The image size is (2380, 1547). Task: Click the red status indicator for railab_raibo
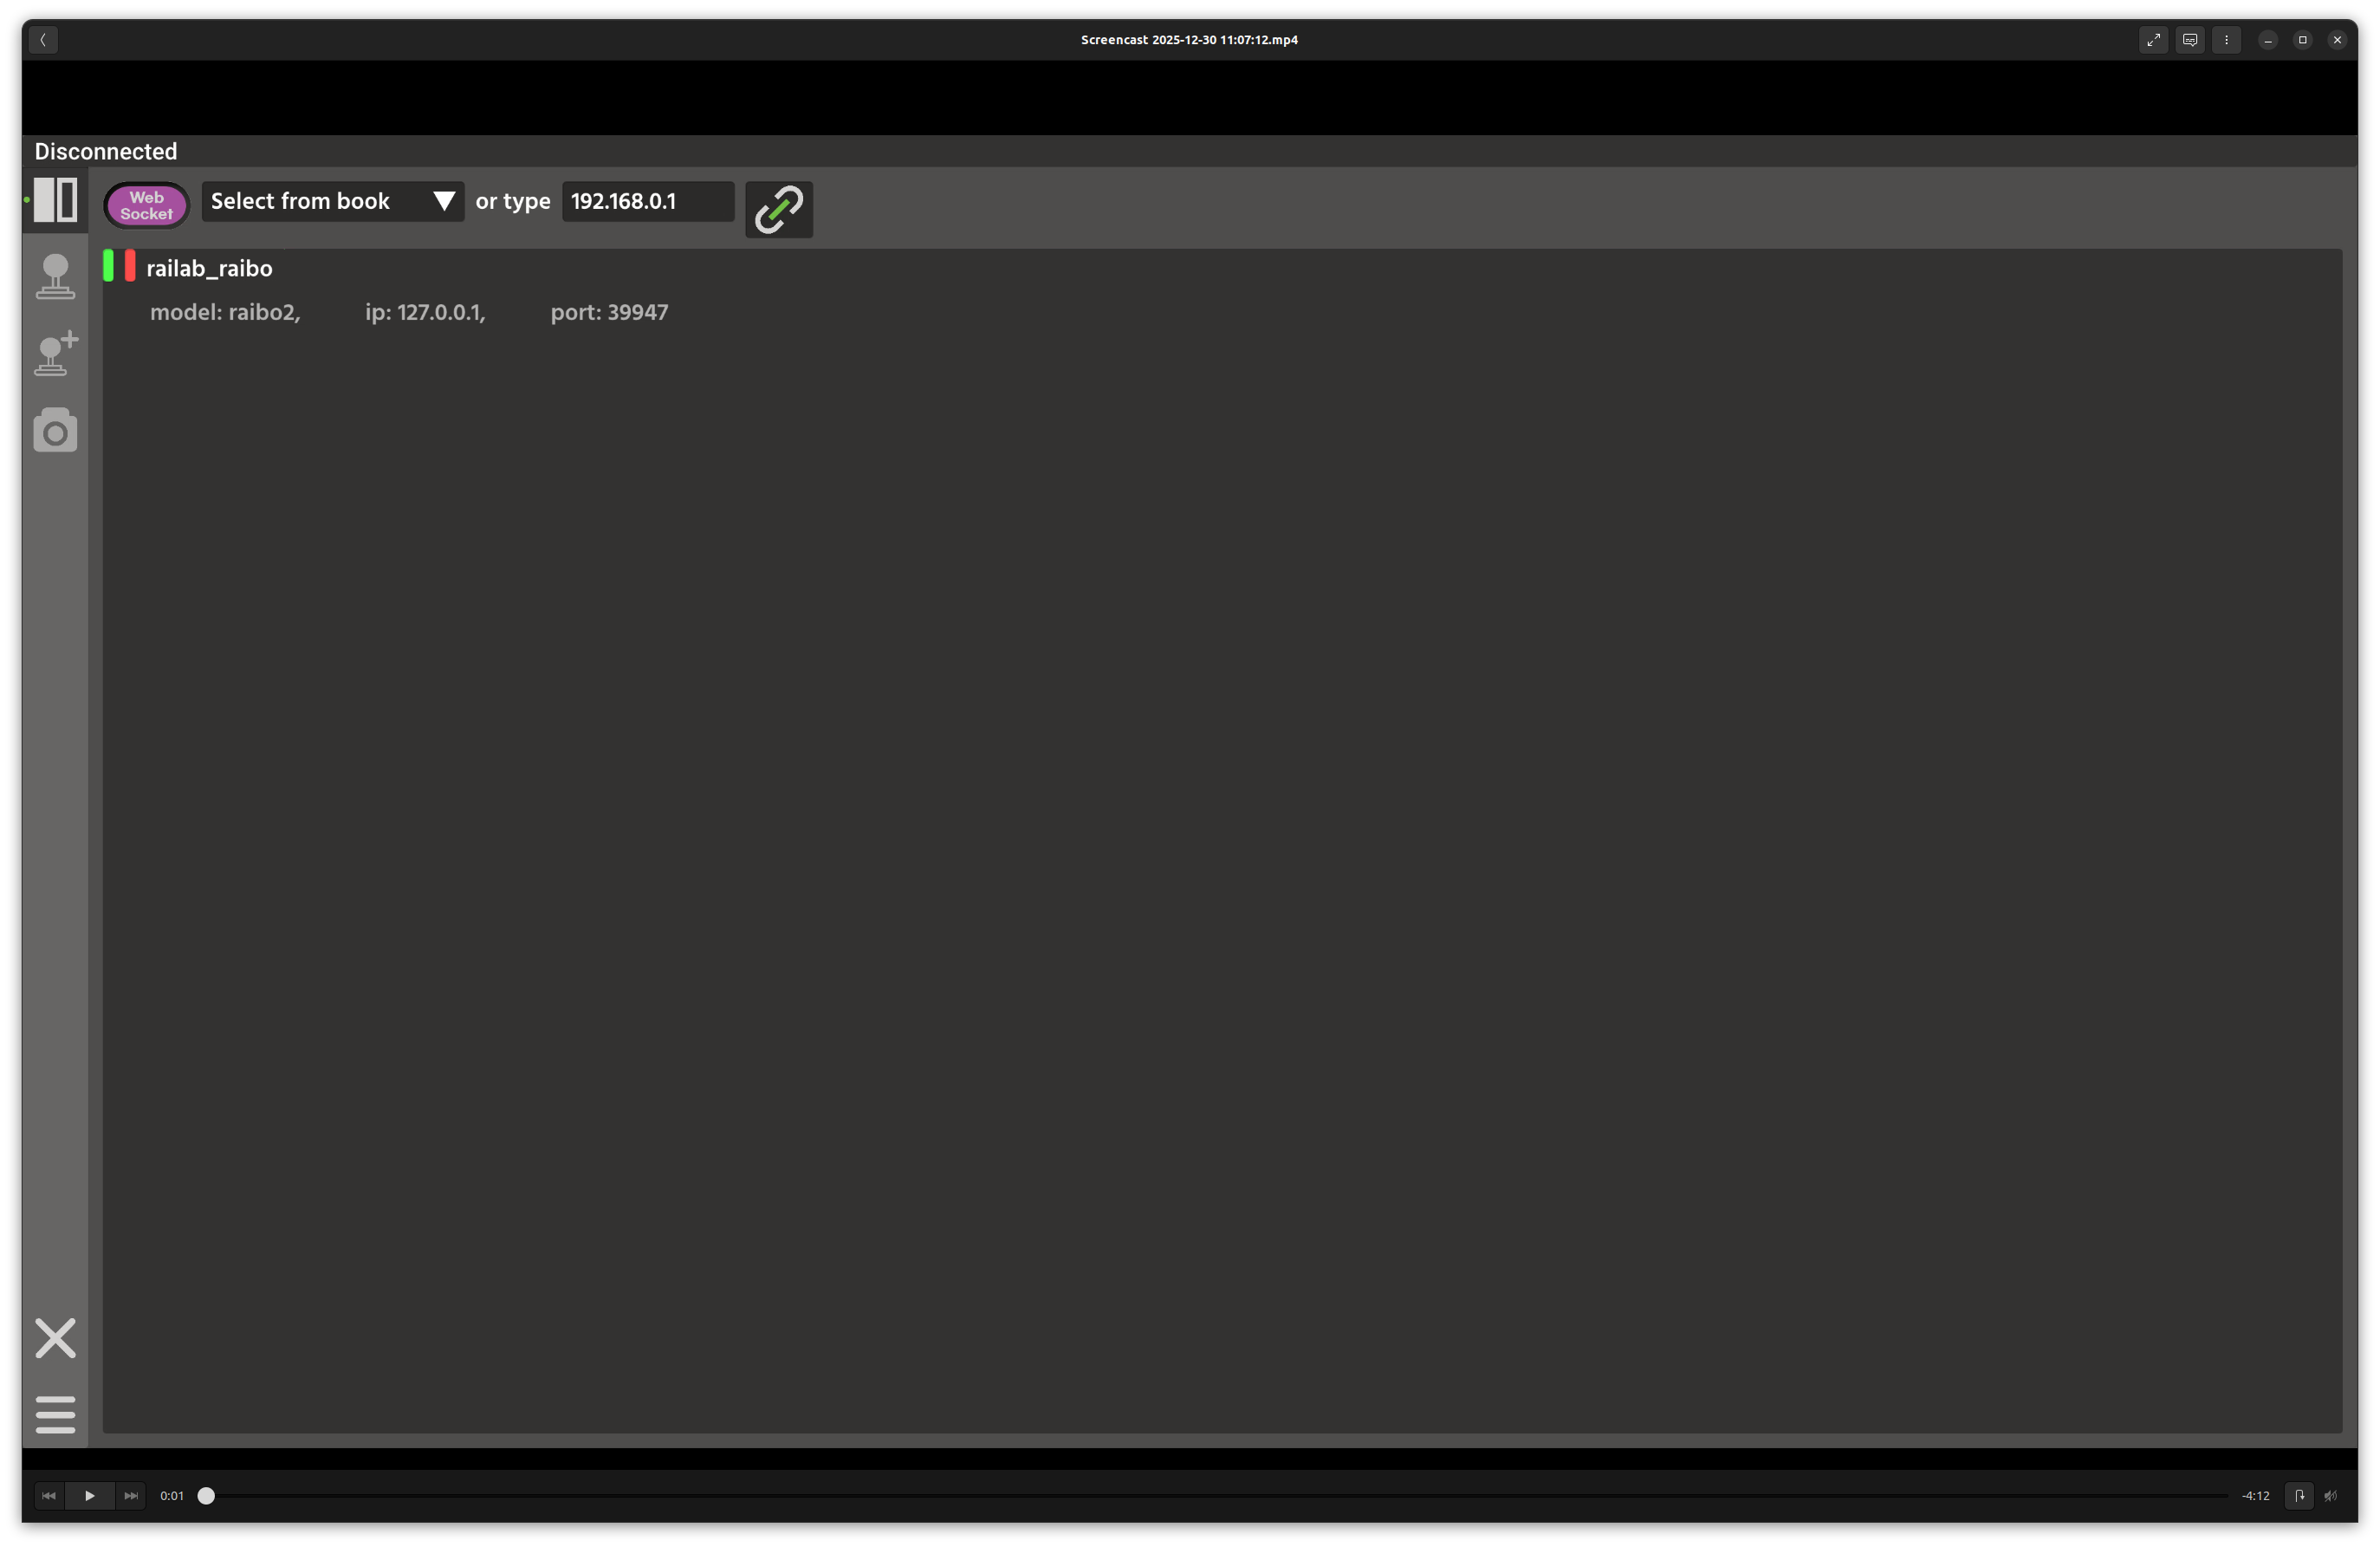tap(130, 266)
